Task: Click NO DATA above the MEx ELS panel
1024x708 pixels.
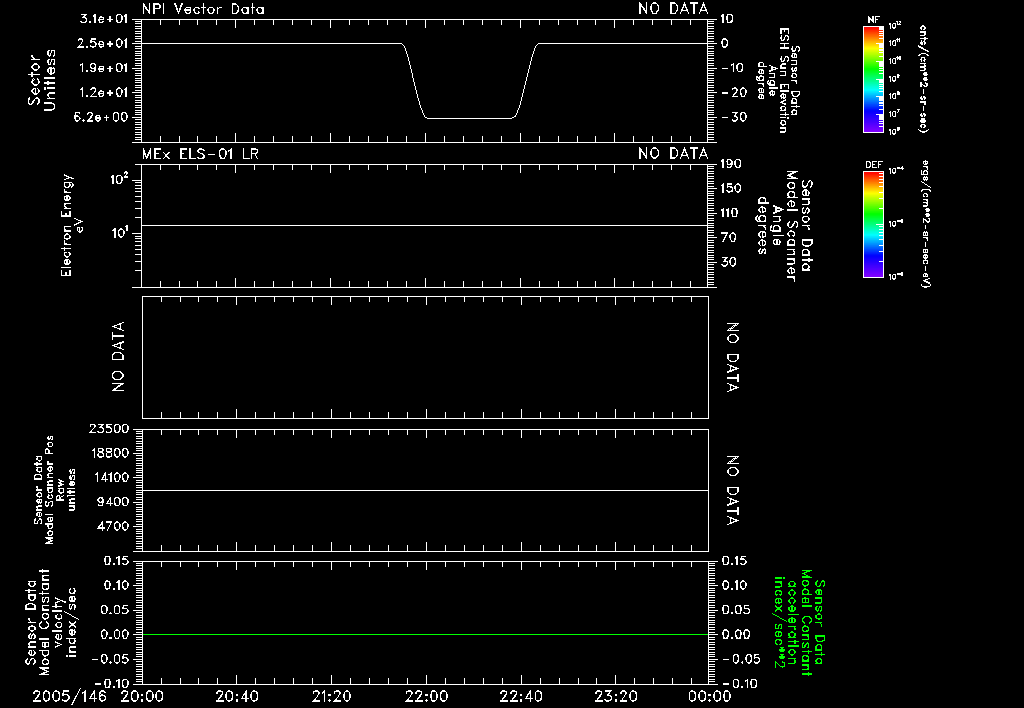Action: pos(673,153)
